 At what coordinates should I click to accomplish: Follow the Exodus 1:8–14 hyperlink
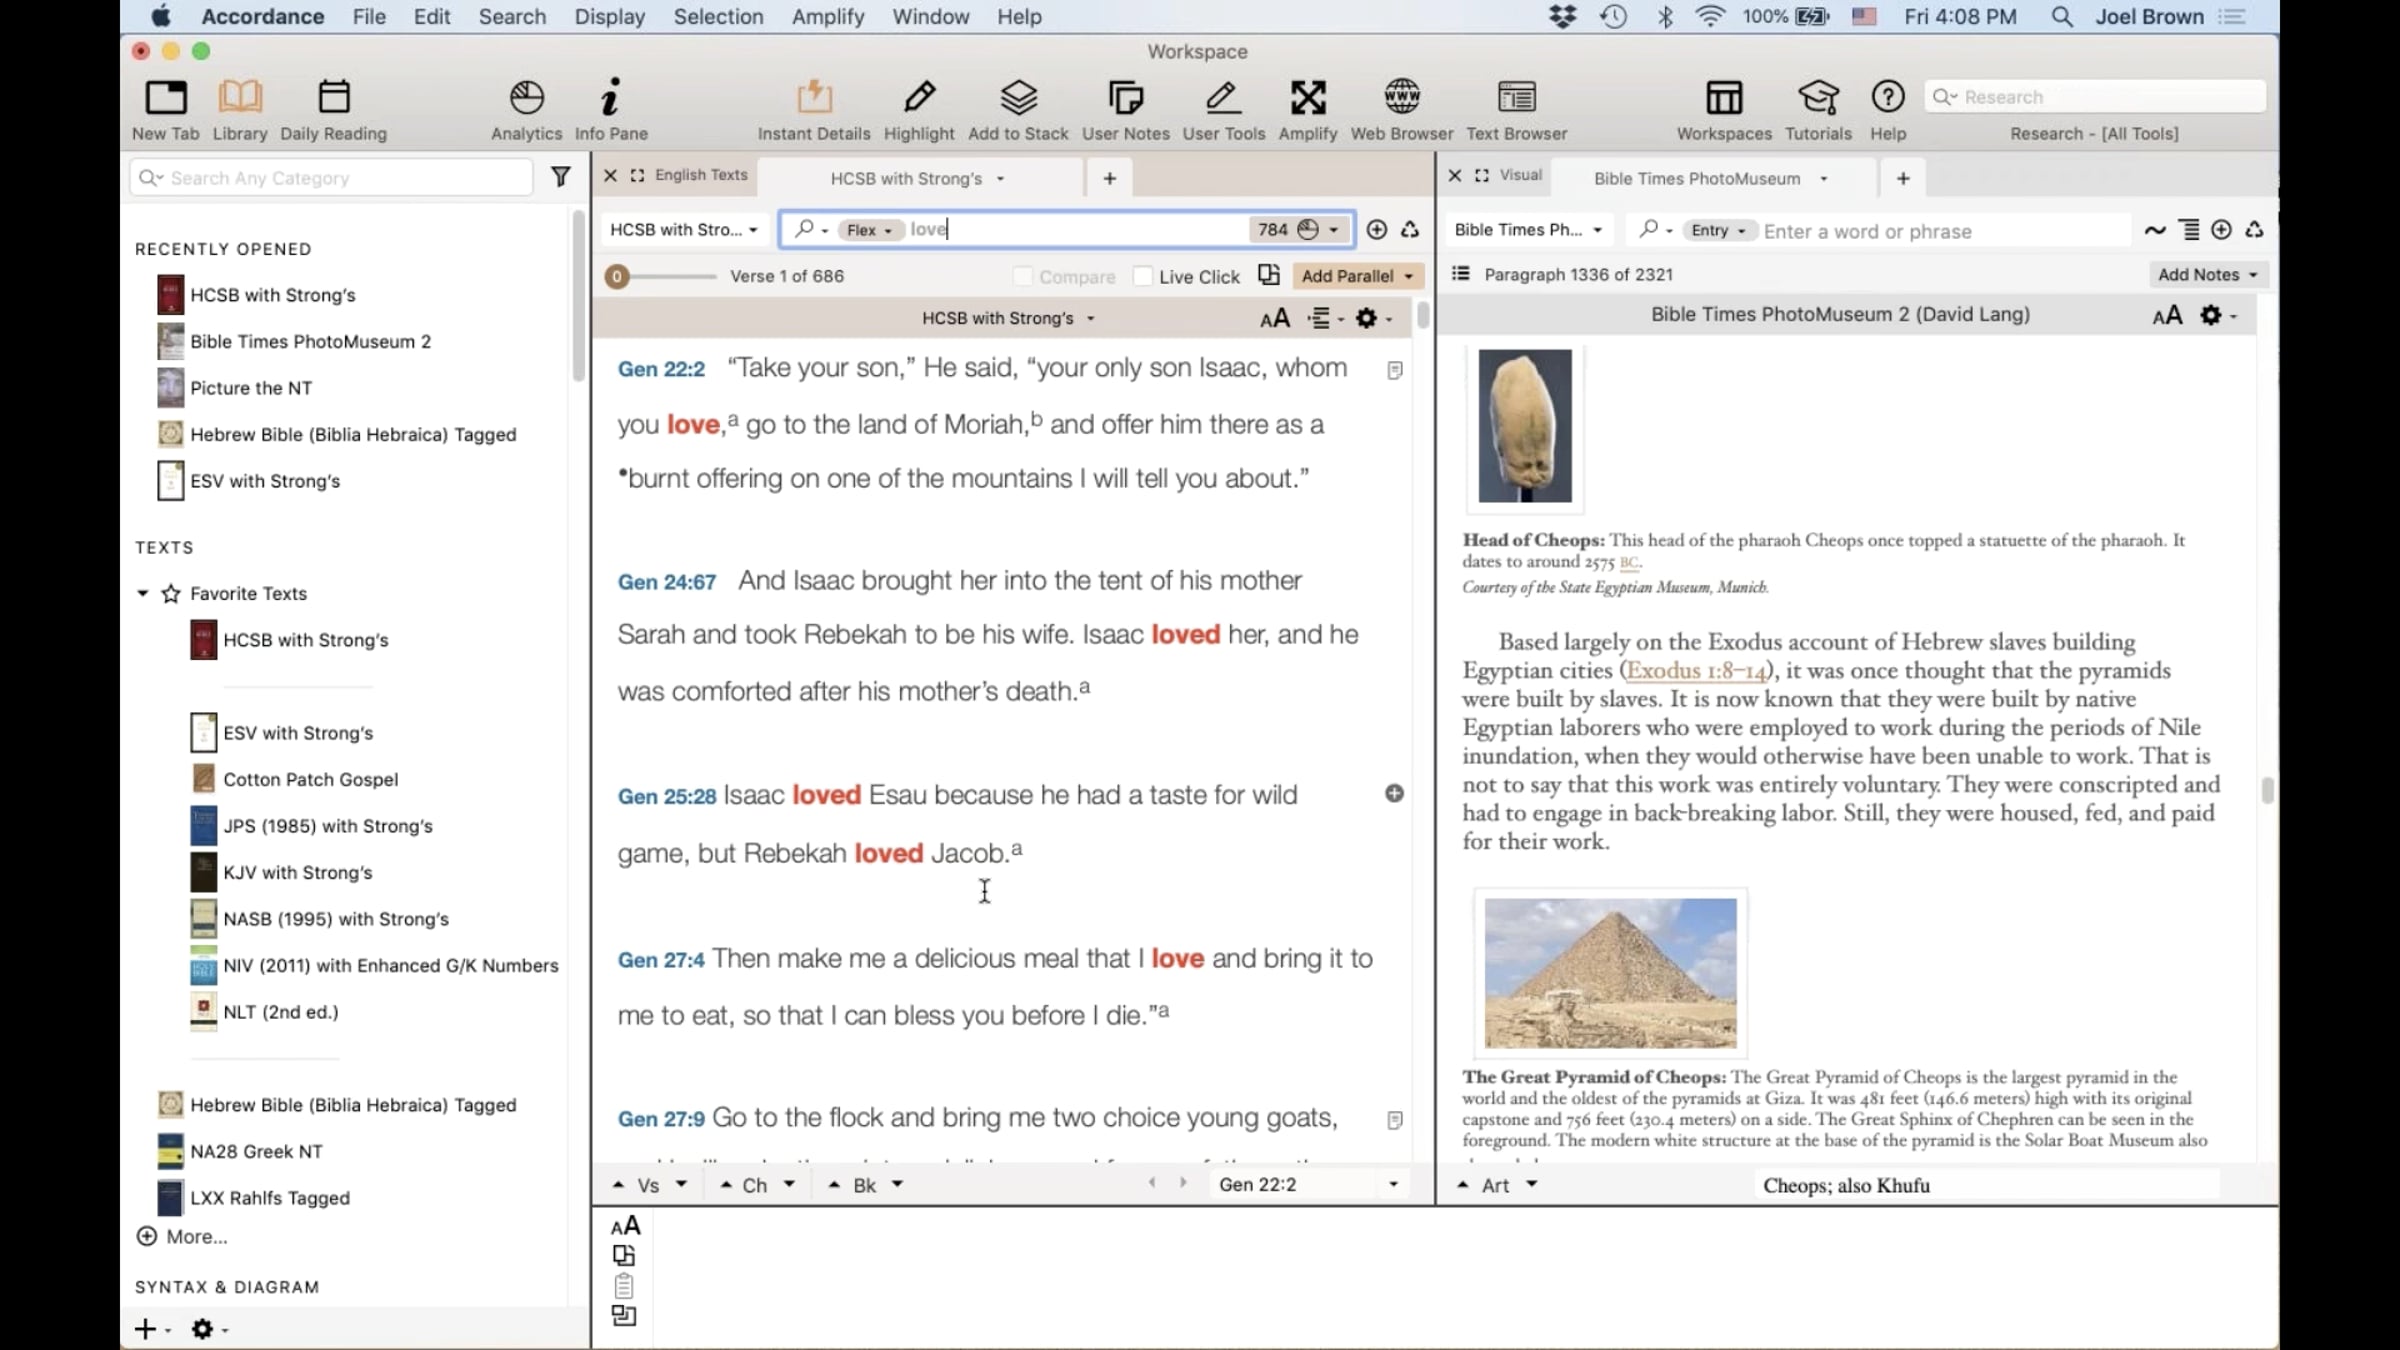tap(1696, 670)
